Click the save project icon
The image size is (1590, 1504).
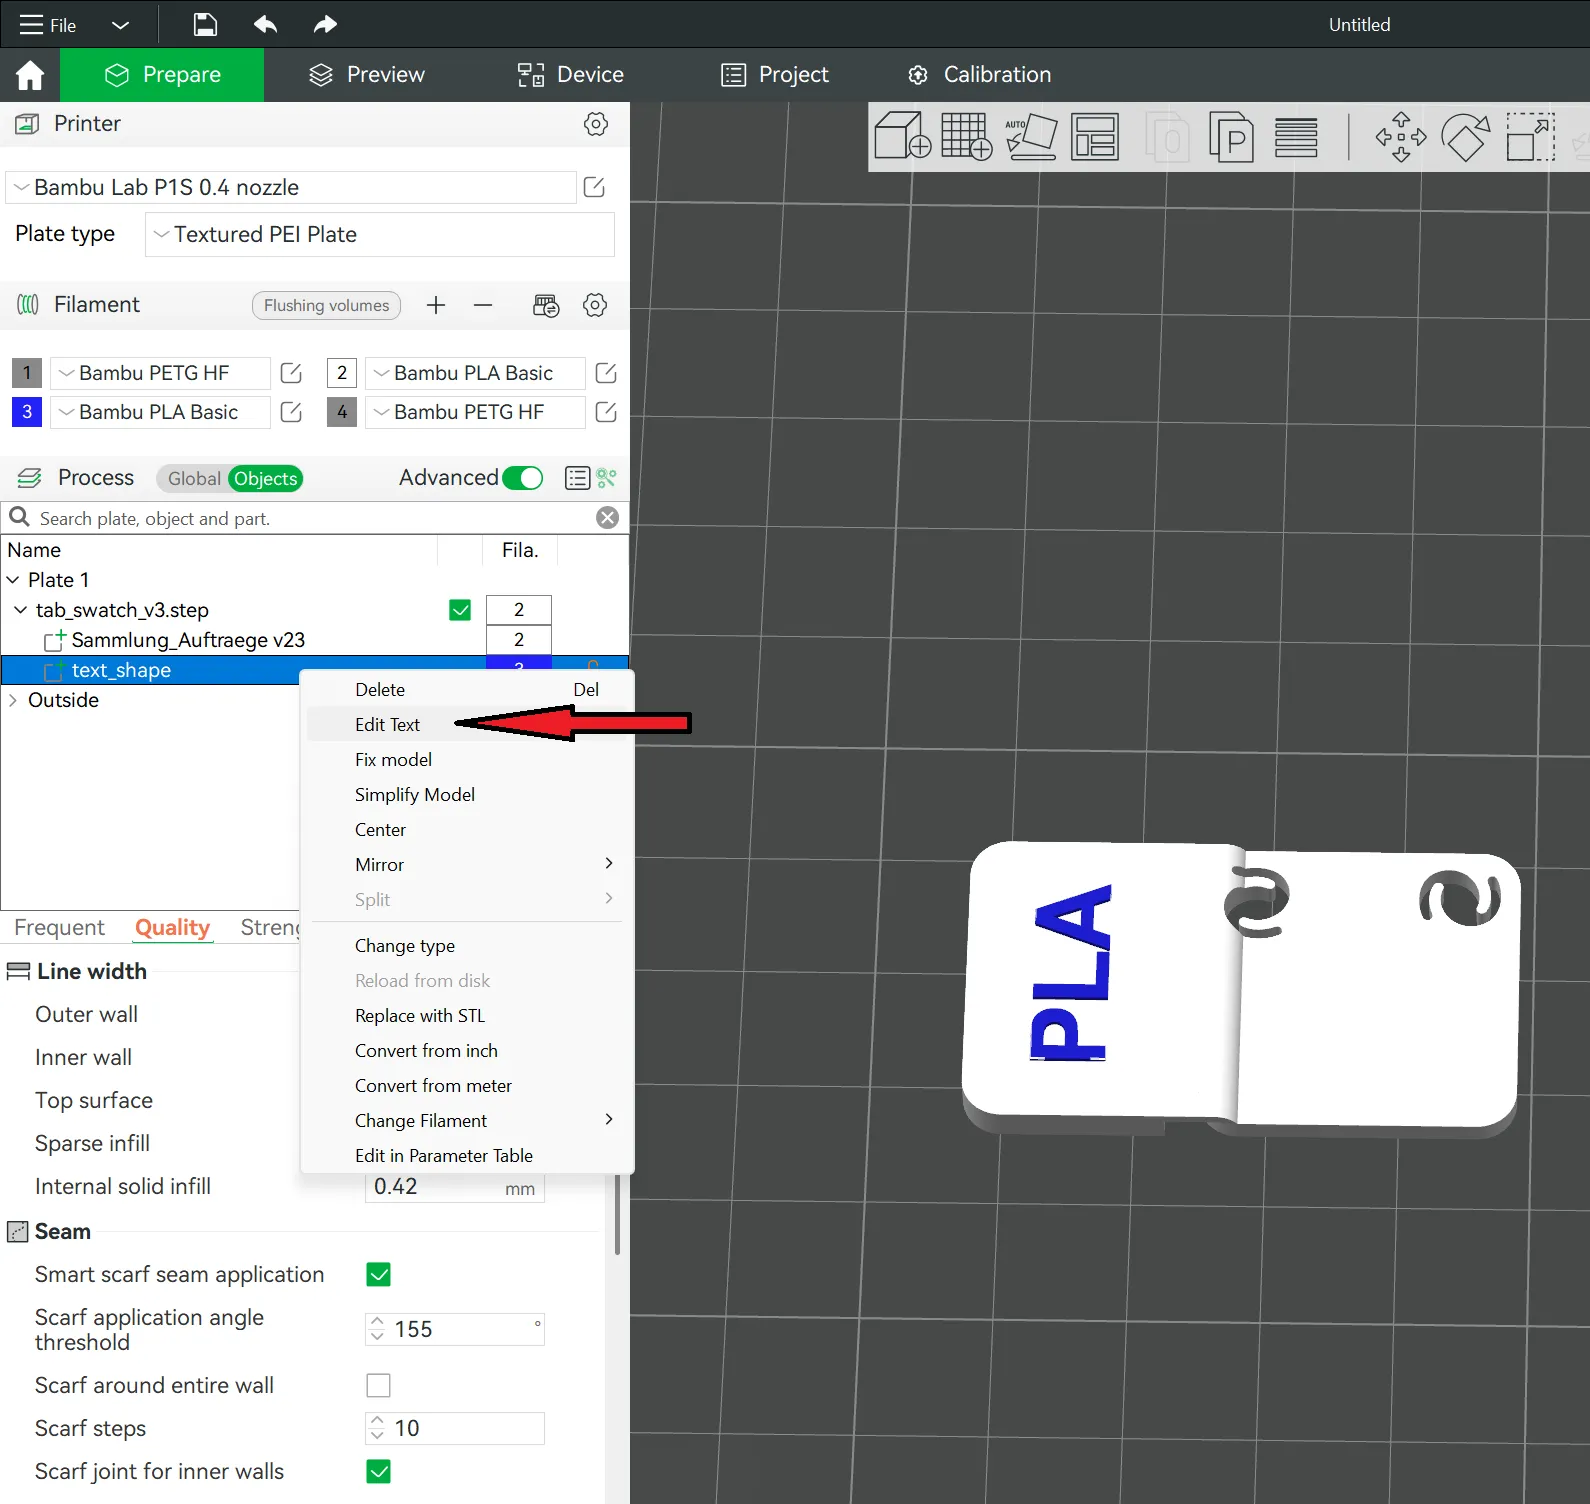(x=205, y=24)
